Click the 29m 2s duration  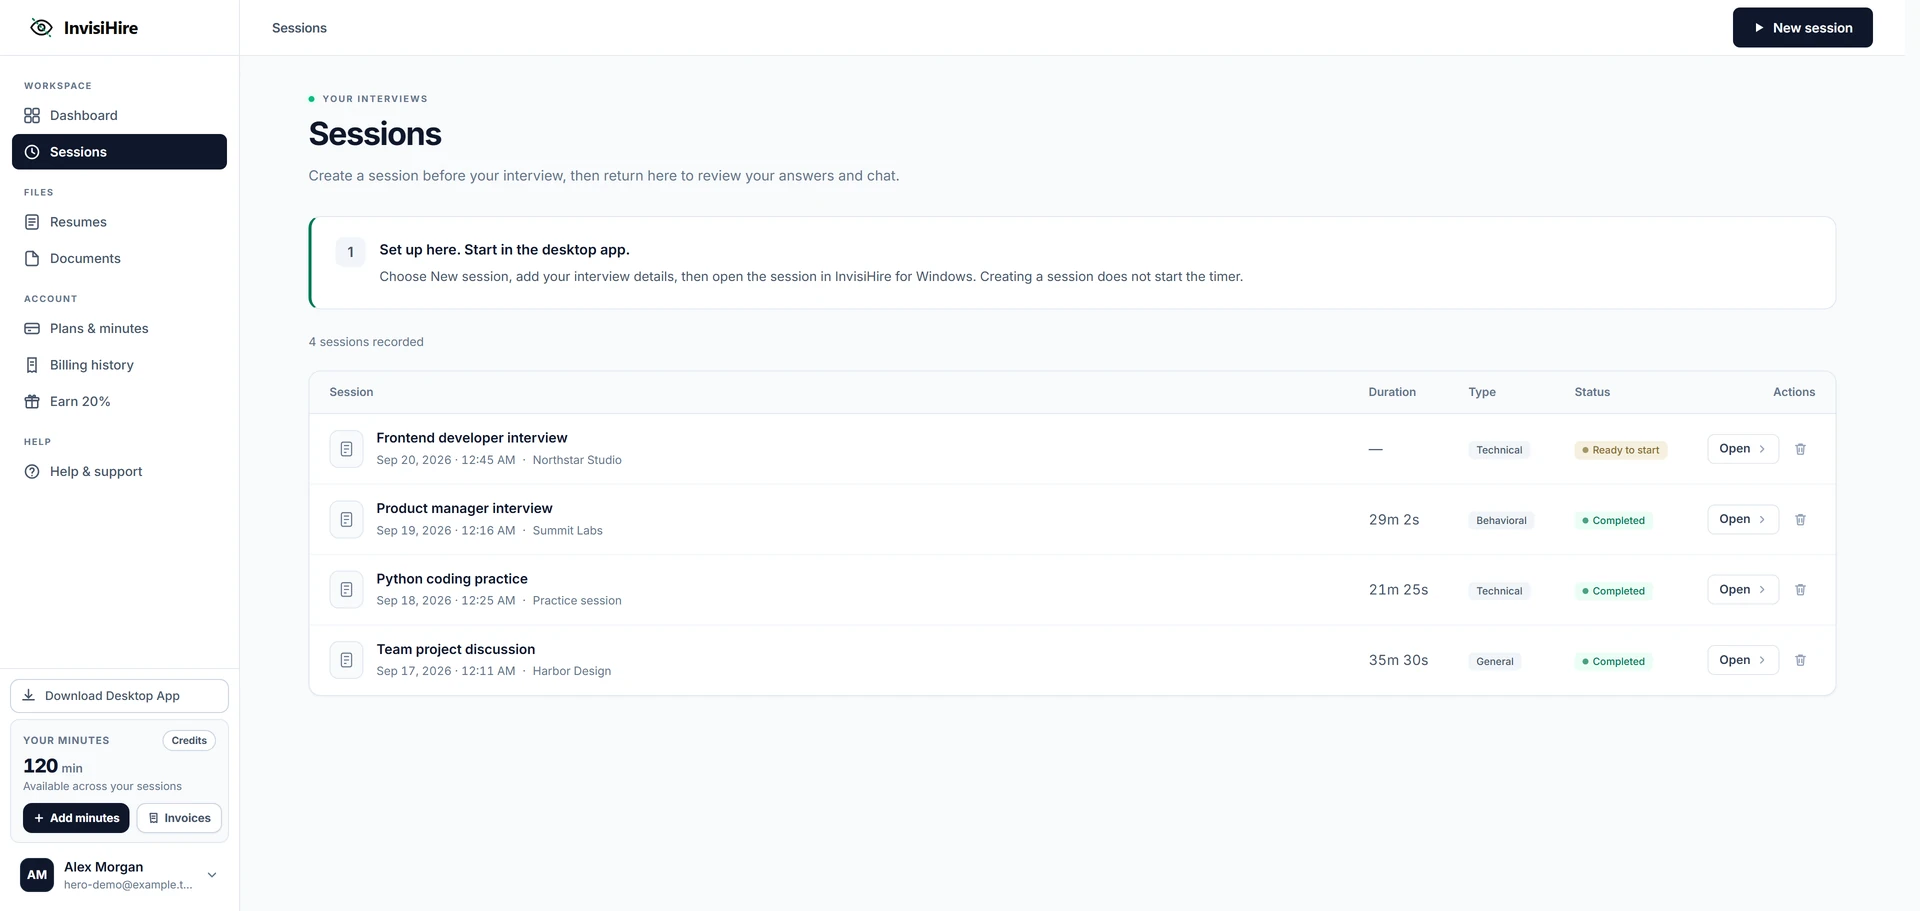point(1394,520)
